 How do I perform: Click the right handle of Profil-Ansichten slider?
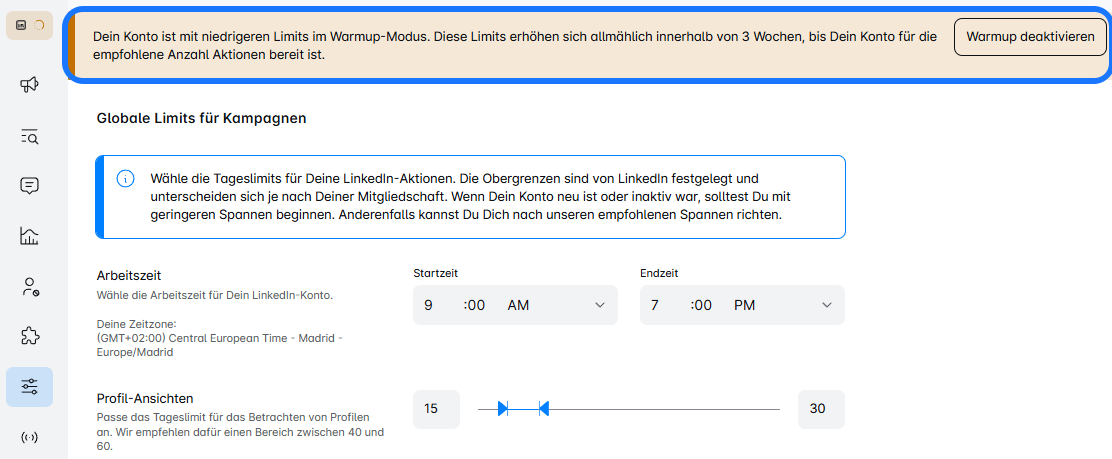click(x=544, y=408)
